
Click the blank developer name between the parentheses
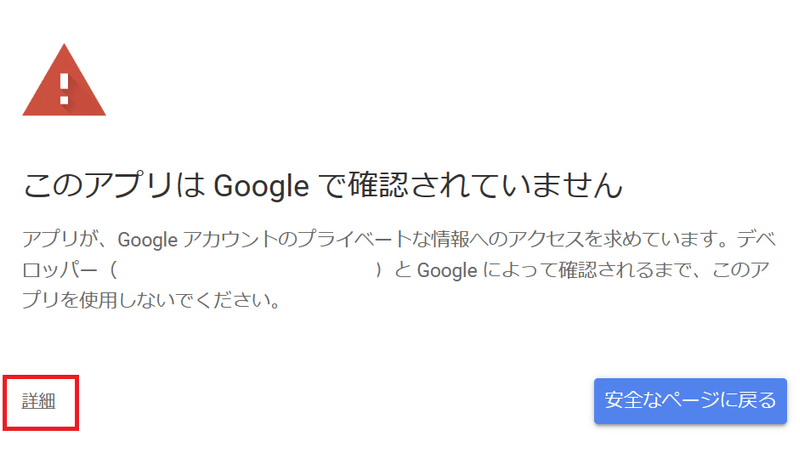tap(246, 269)
